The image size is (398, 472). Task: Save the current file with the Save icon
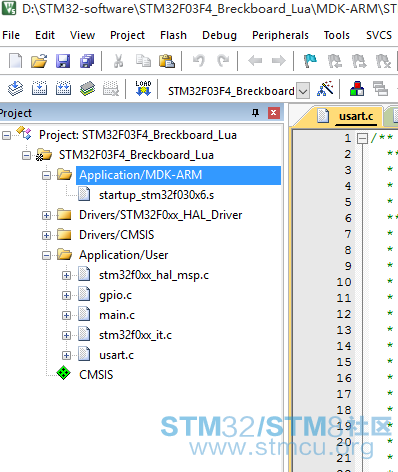pyautogui.click(x=63, y=61)
